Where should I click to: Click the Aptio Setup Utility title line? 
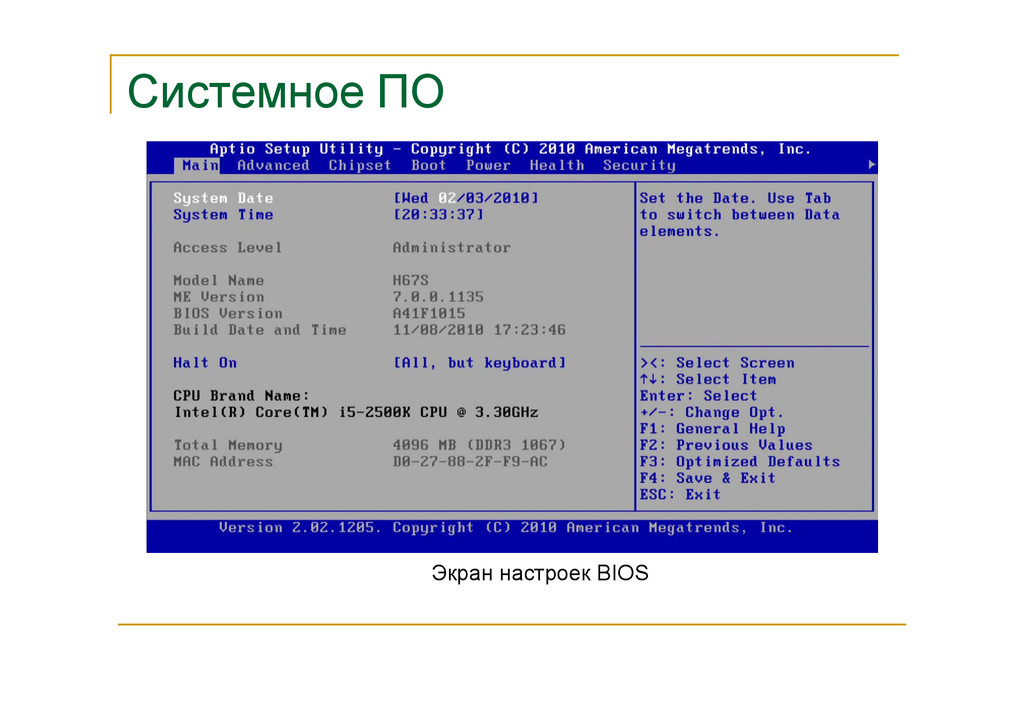pos(510,150)
